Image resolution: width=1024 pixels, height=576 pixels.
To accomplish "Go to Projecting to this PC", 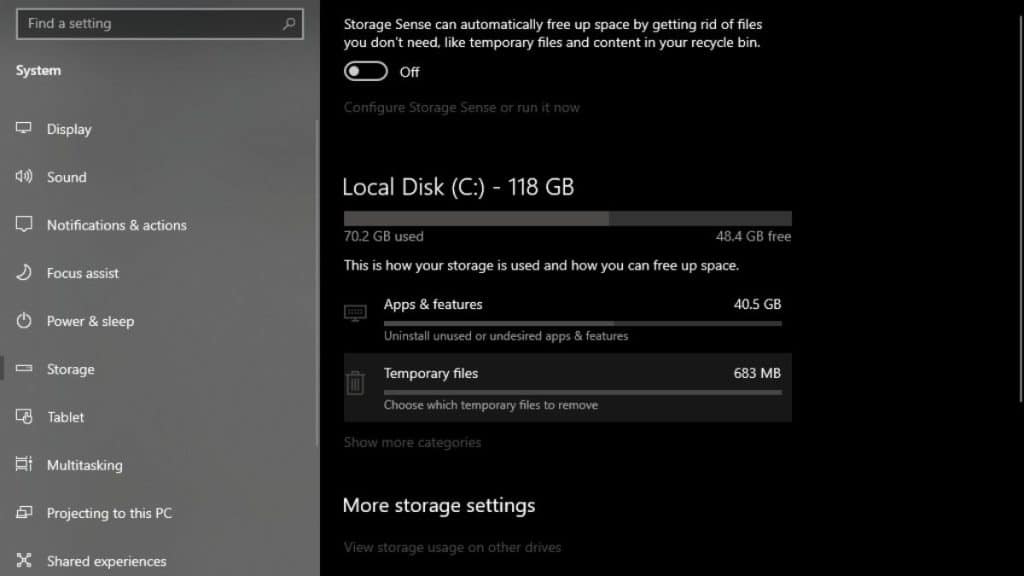I will click(x=109, y=513).
